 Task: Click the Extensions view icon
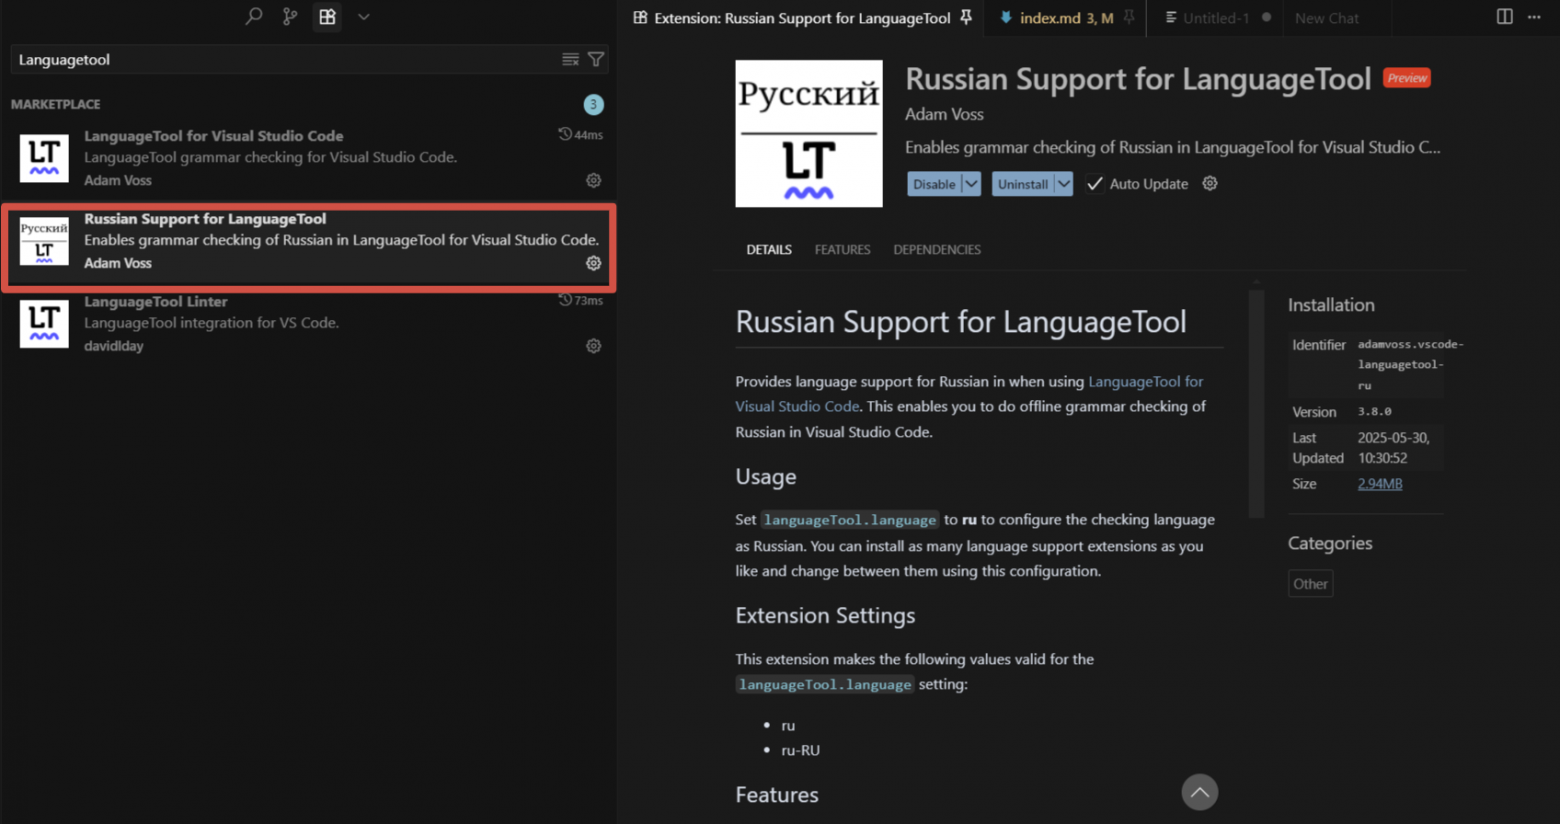tap(326, 17)
